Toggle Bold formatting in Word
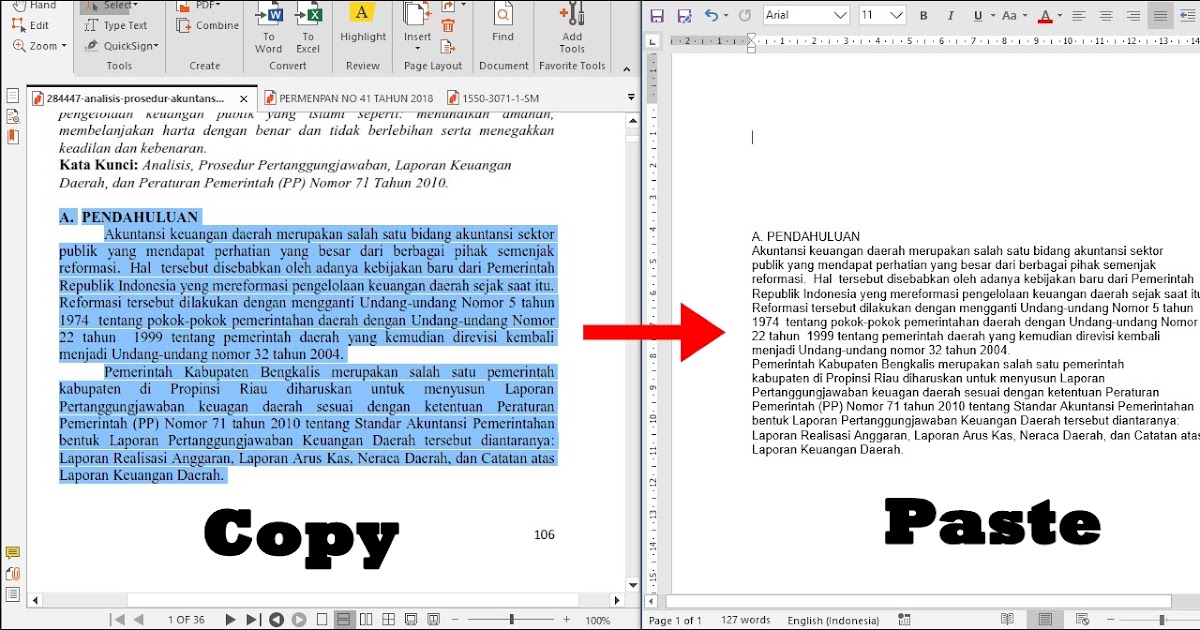1200x630 pixels. coord(924,15)
